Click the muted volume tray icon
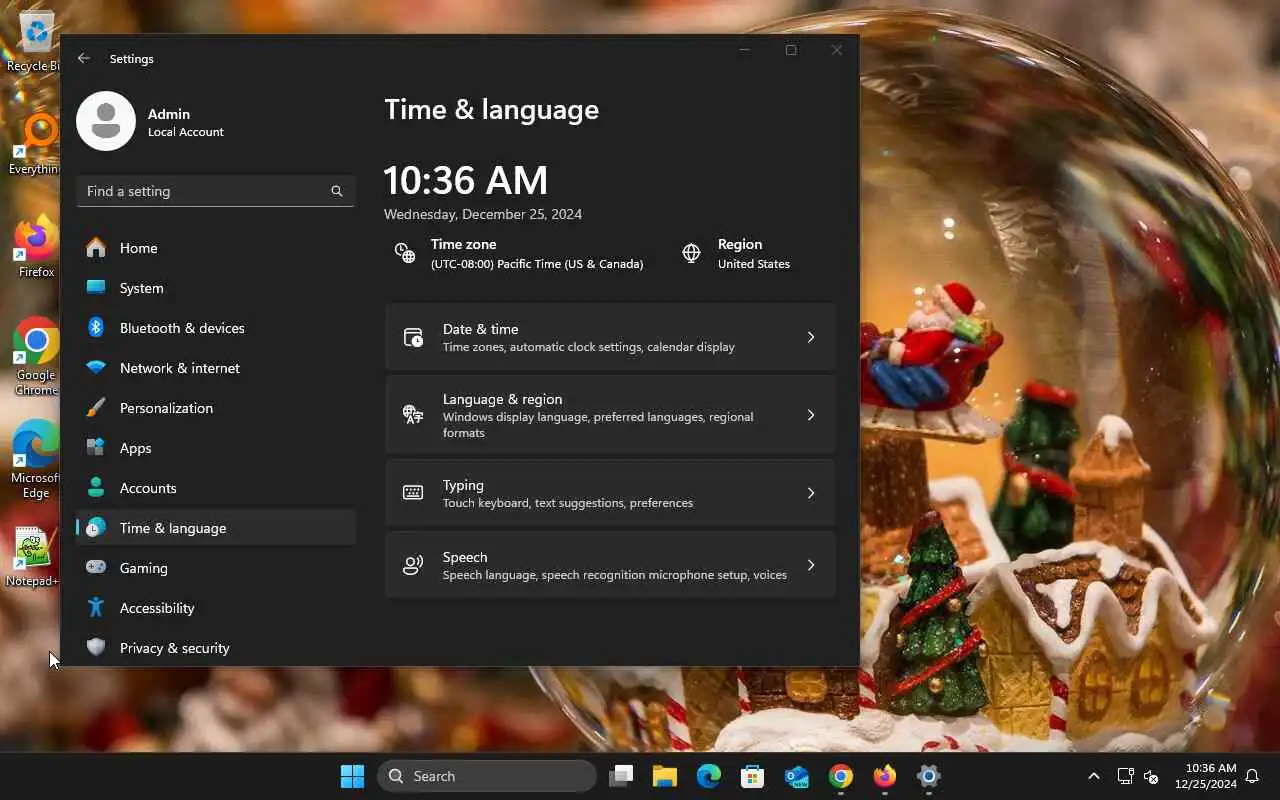This screenshot has width=1280, height=800. click(1151, 776)
